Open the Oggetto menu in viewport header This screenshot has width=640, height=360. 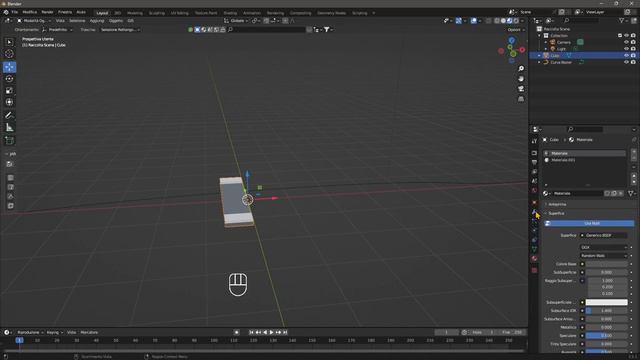tap(116, 20)
